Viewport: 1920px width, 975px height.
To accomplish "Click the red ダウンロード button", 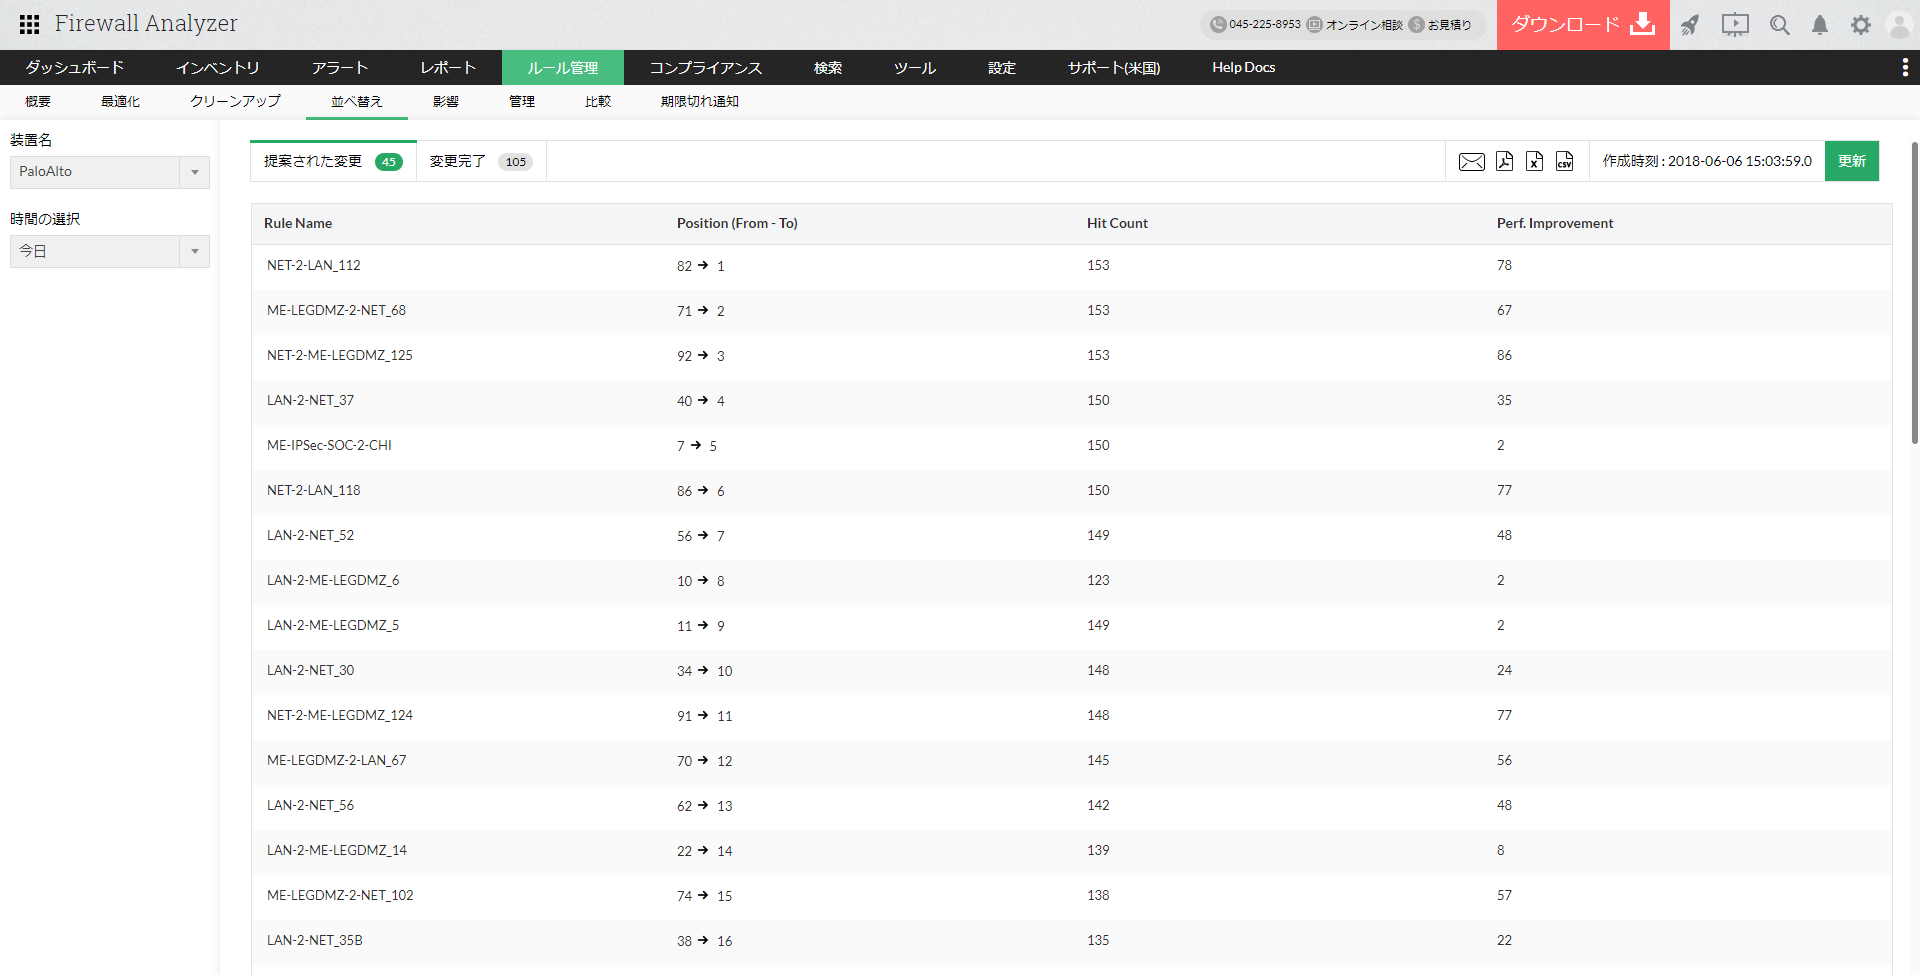I will point(1583,24).
